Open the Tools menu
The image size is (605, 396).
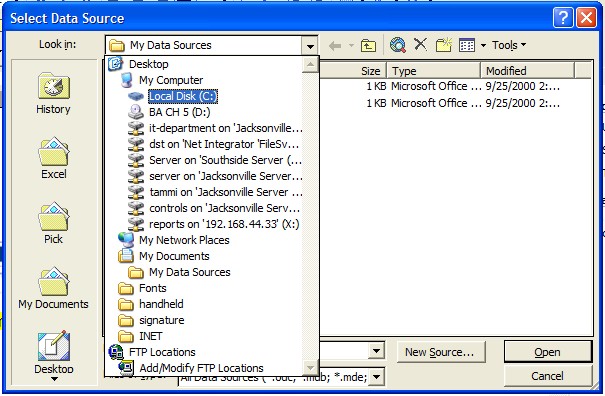[509, 45]
